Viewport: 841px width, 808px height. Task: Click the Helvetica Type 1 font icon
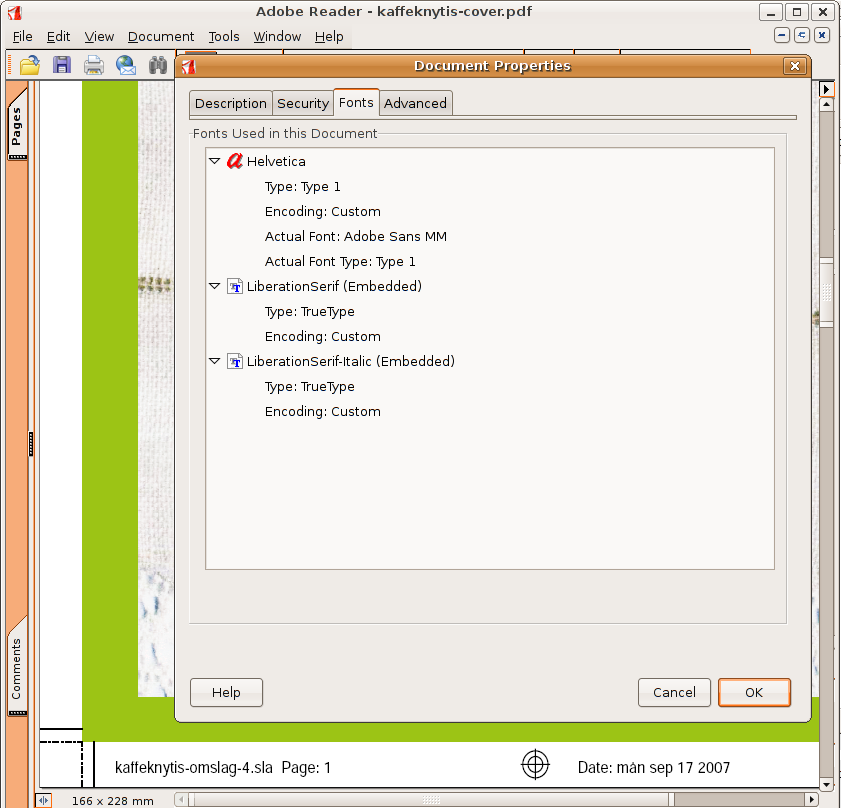235,161
